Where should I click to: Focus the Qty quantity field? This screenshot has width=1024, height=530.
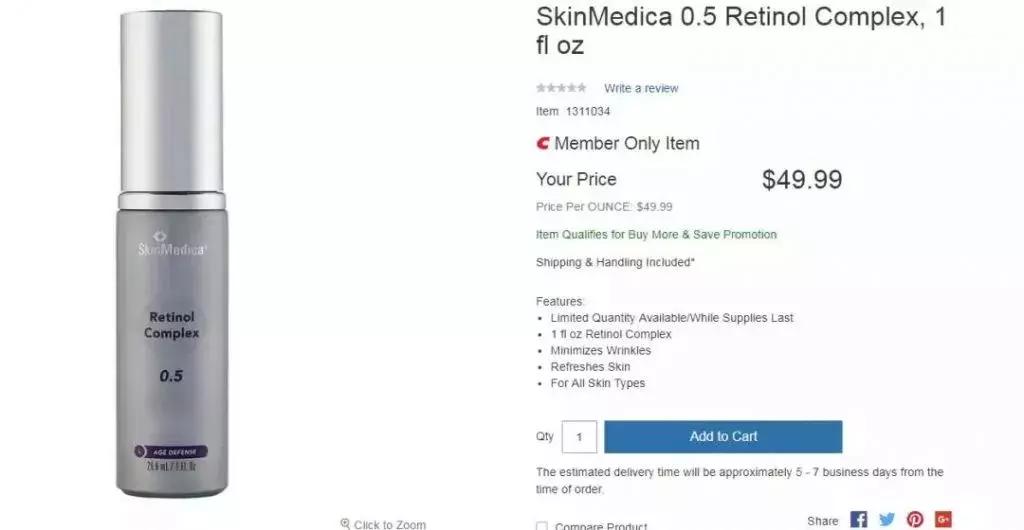pyautogui.click(x=579, y=437)
